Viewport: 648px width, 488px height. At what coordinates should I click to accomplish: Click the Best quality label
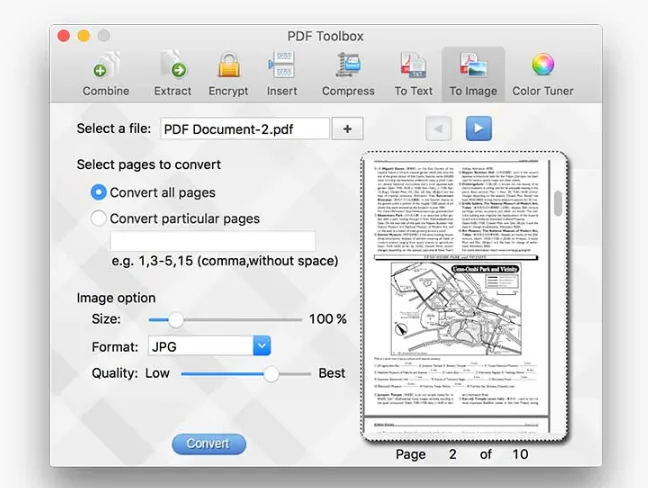tap(331, 373)
